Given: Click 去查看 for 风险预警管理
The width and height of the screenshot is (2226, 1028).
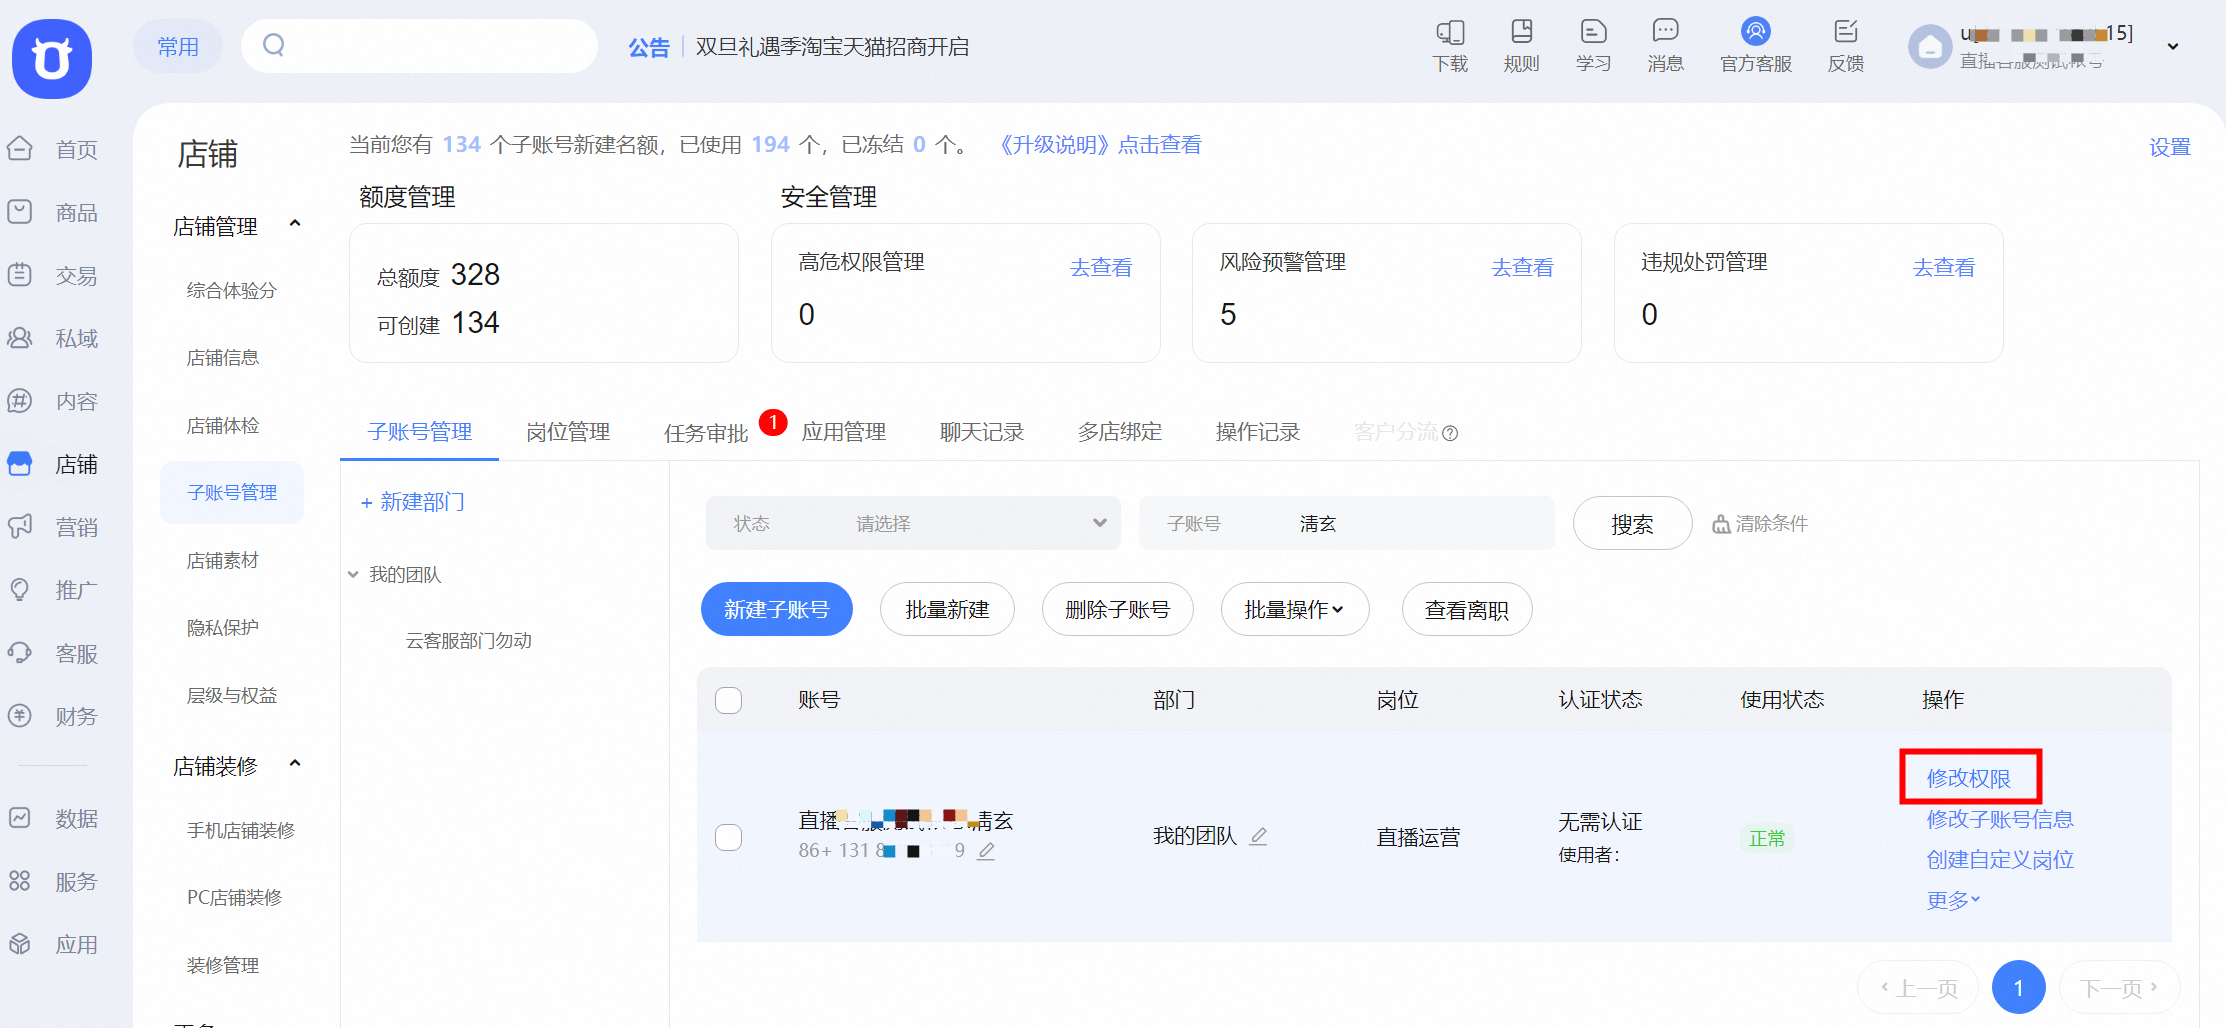Looking at the screenshot, I should [1523, 267].
